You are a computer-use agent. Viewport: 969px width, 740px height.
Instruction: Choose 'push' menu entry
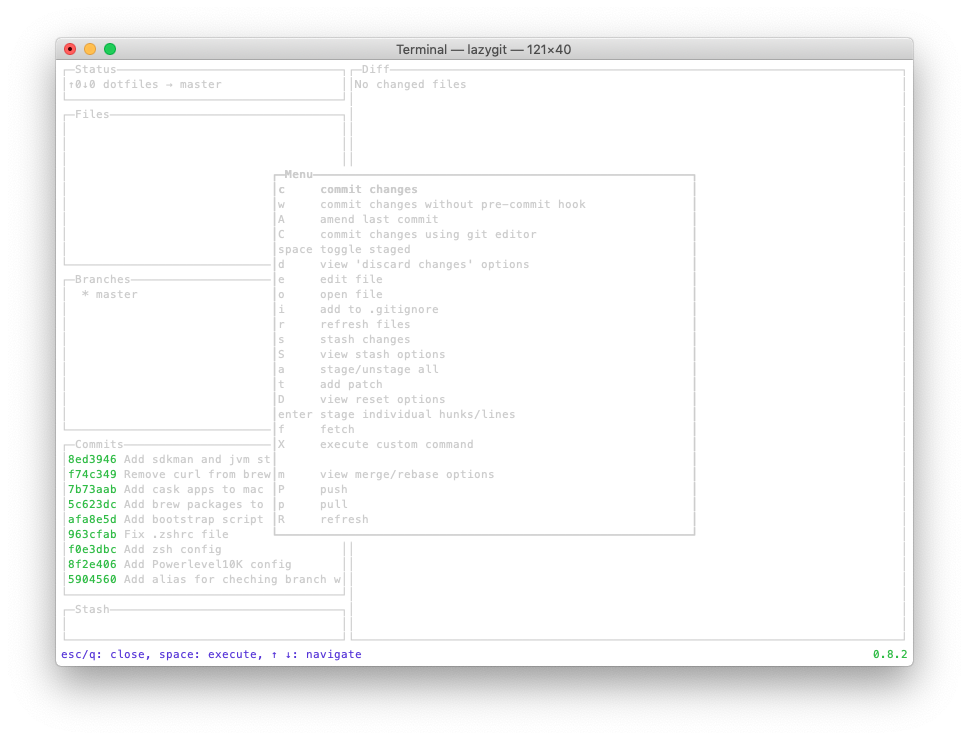pyautogui.click(x=484, y=489)
